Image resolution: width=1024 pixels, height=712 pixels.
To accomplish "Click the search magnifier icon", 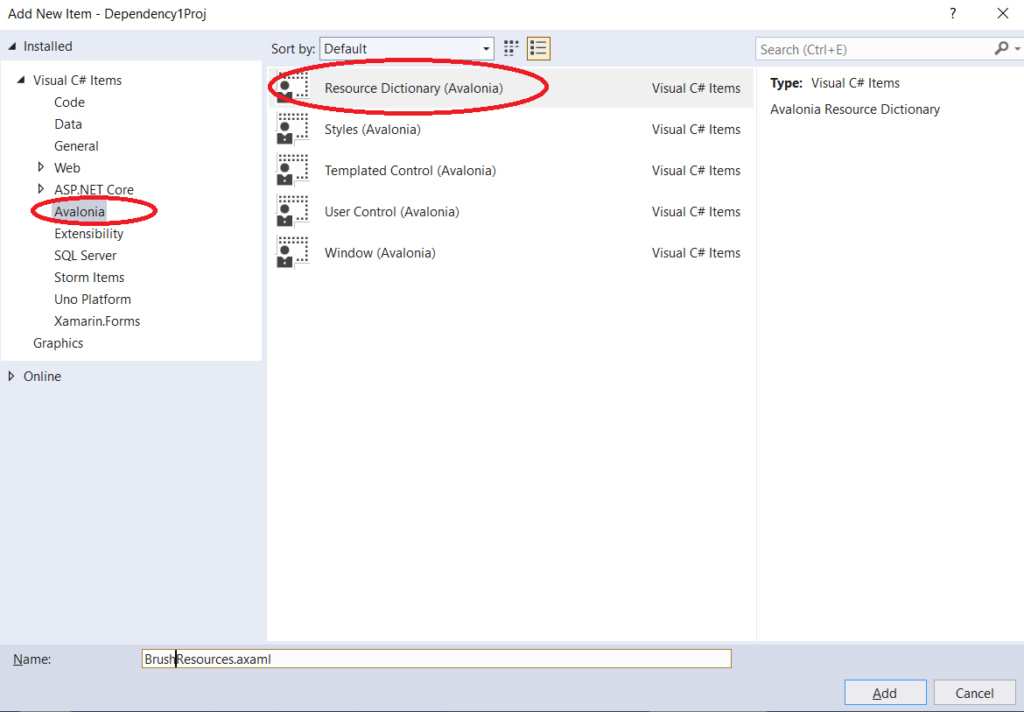I will click(1001, 48).
